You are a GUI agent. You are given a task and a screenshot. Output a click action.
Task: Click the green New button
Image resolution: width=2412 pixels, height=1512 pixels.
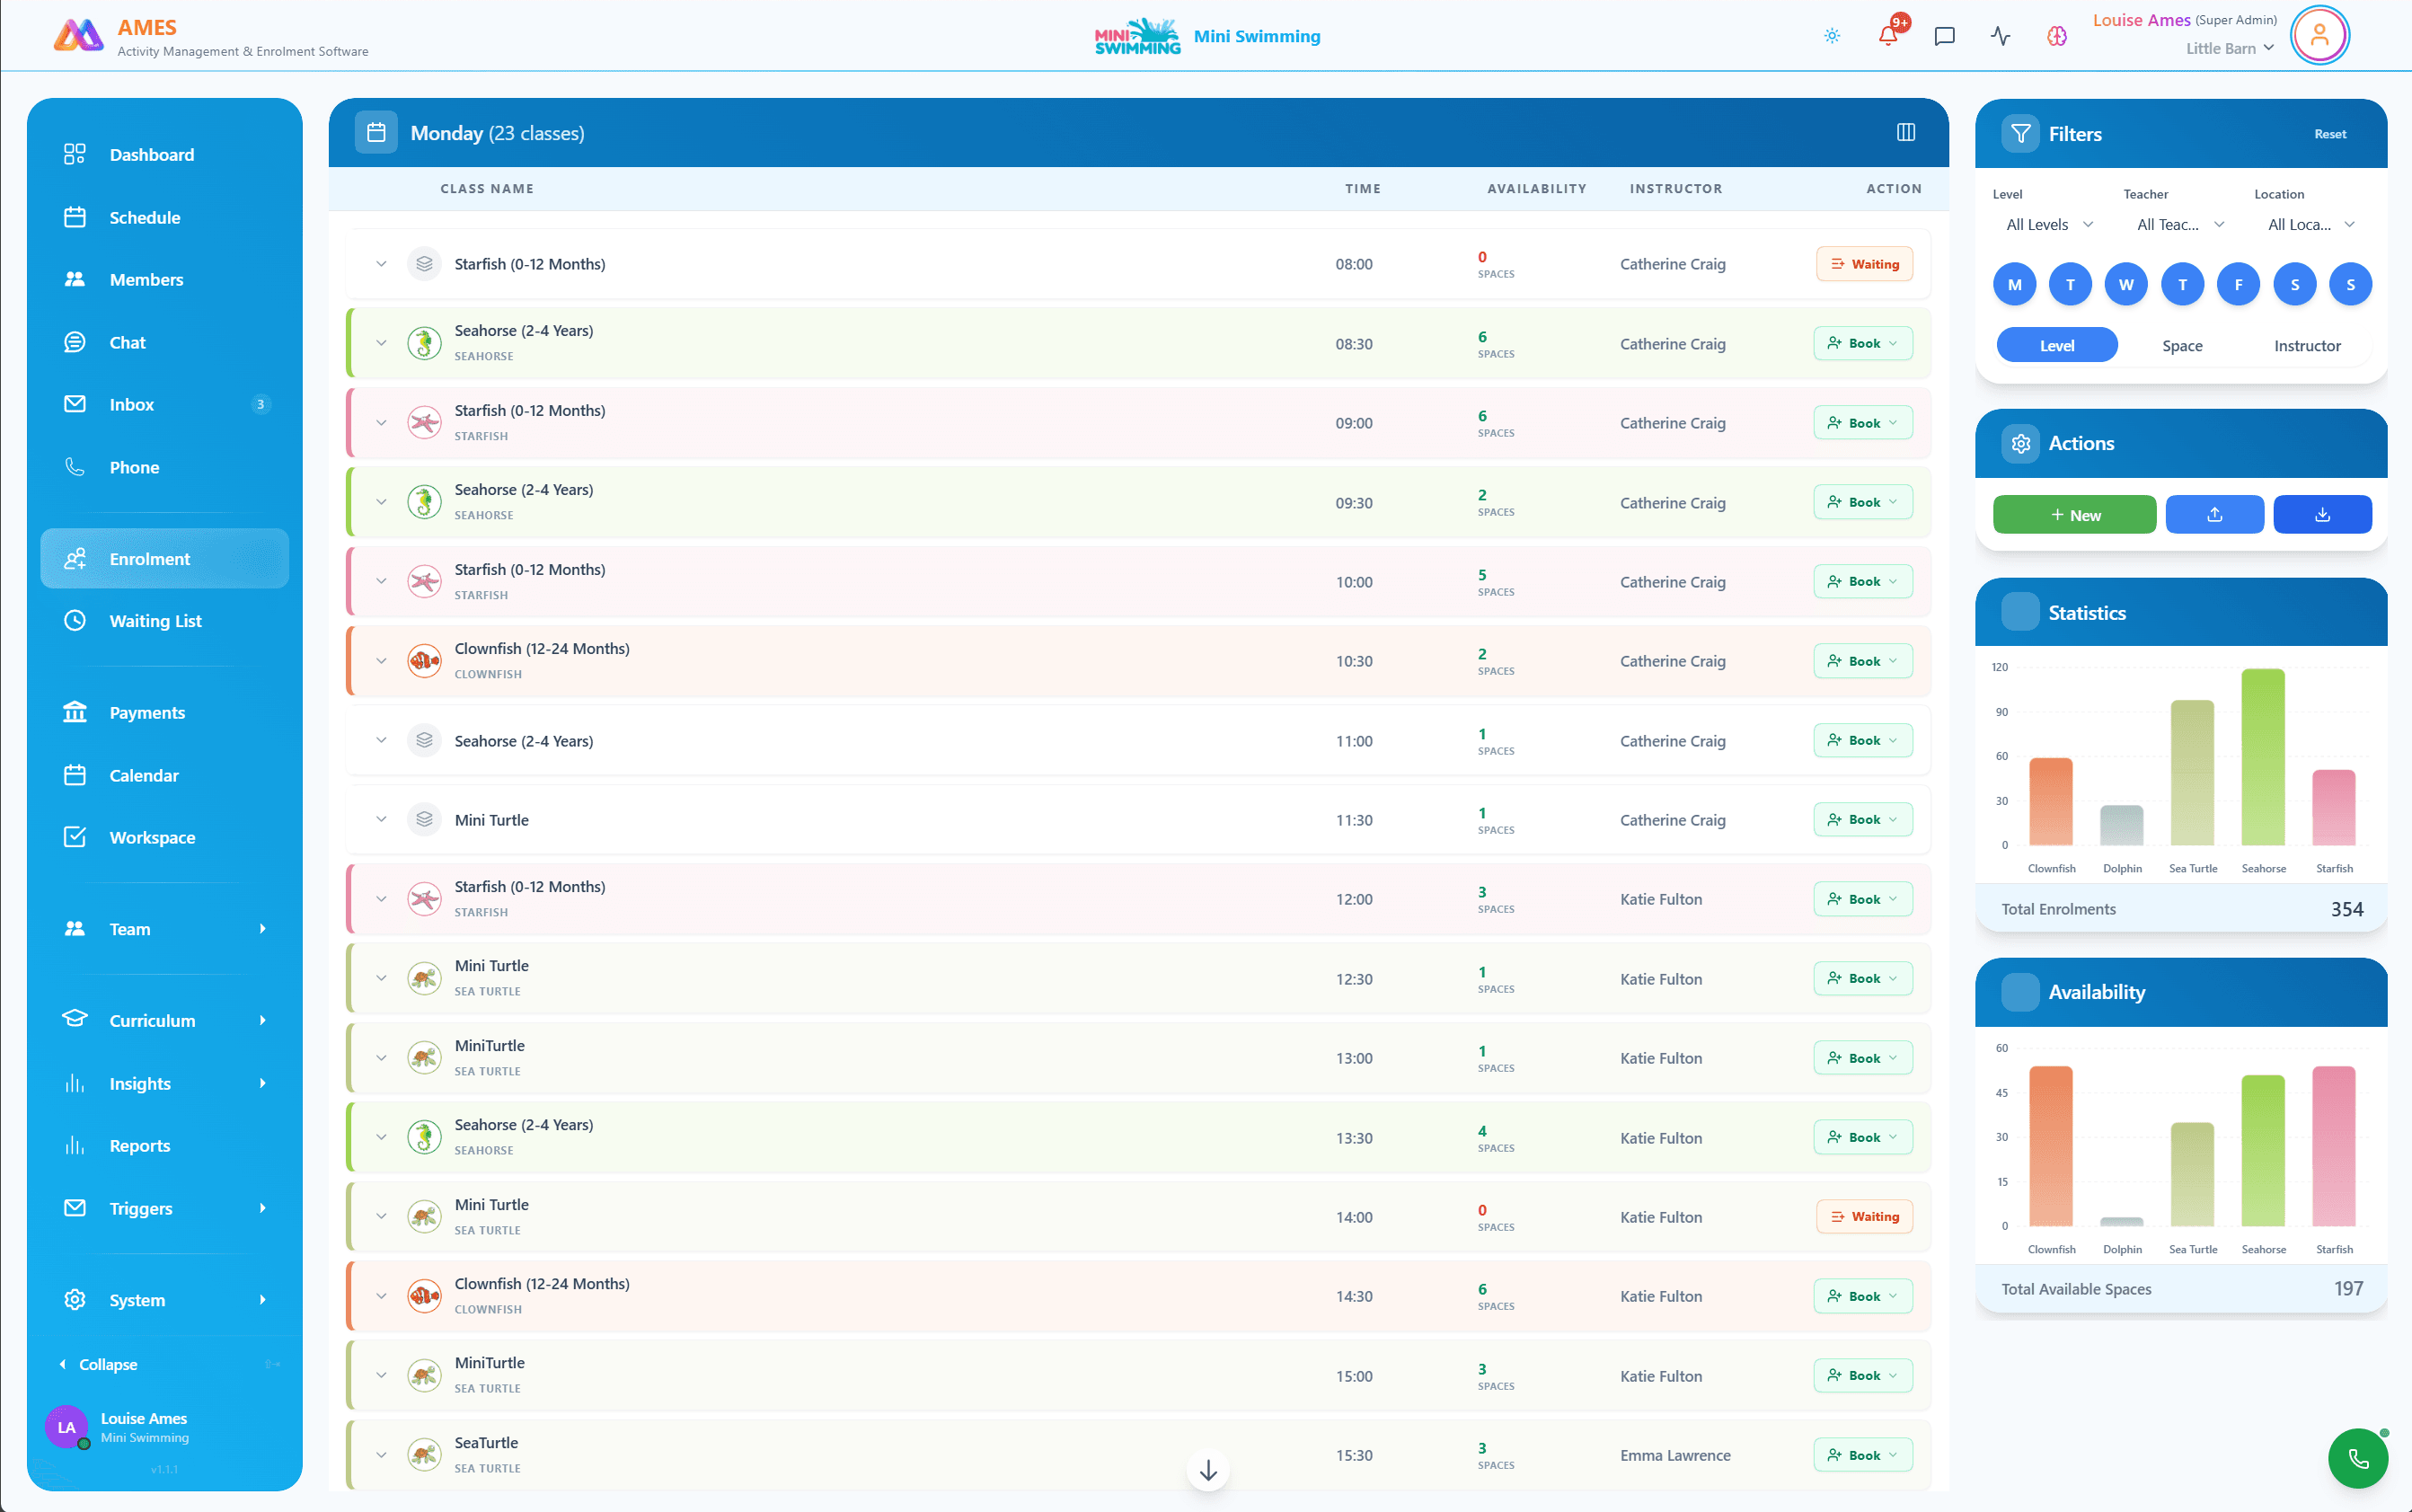coord(2074,514)
